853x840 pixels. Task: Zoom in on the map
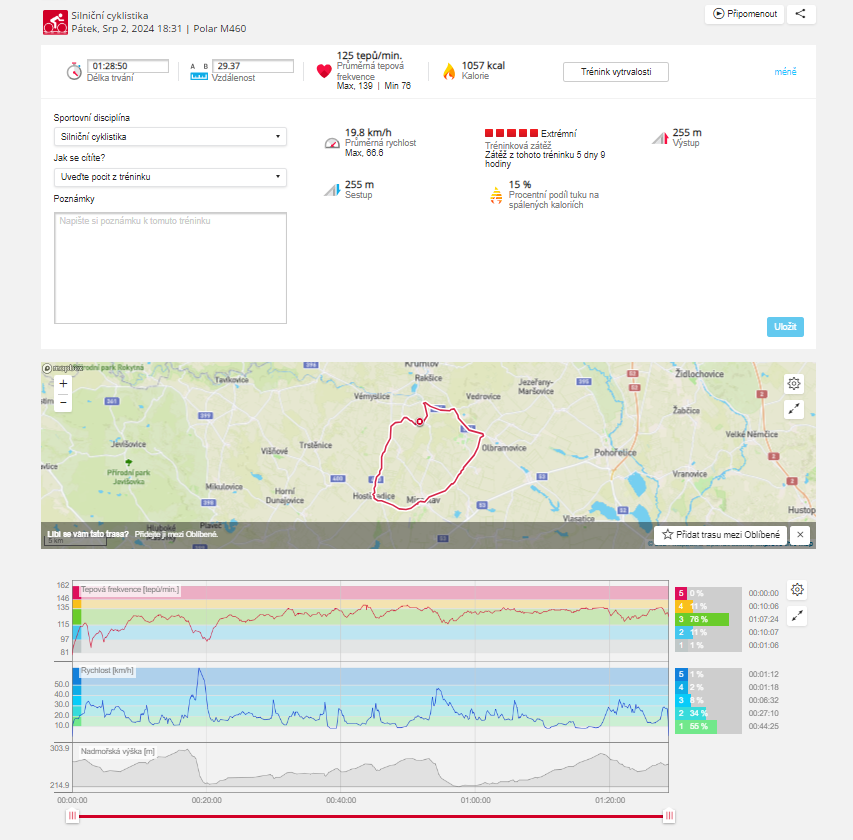tap(63, 384)
